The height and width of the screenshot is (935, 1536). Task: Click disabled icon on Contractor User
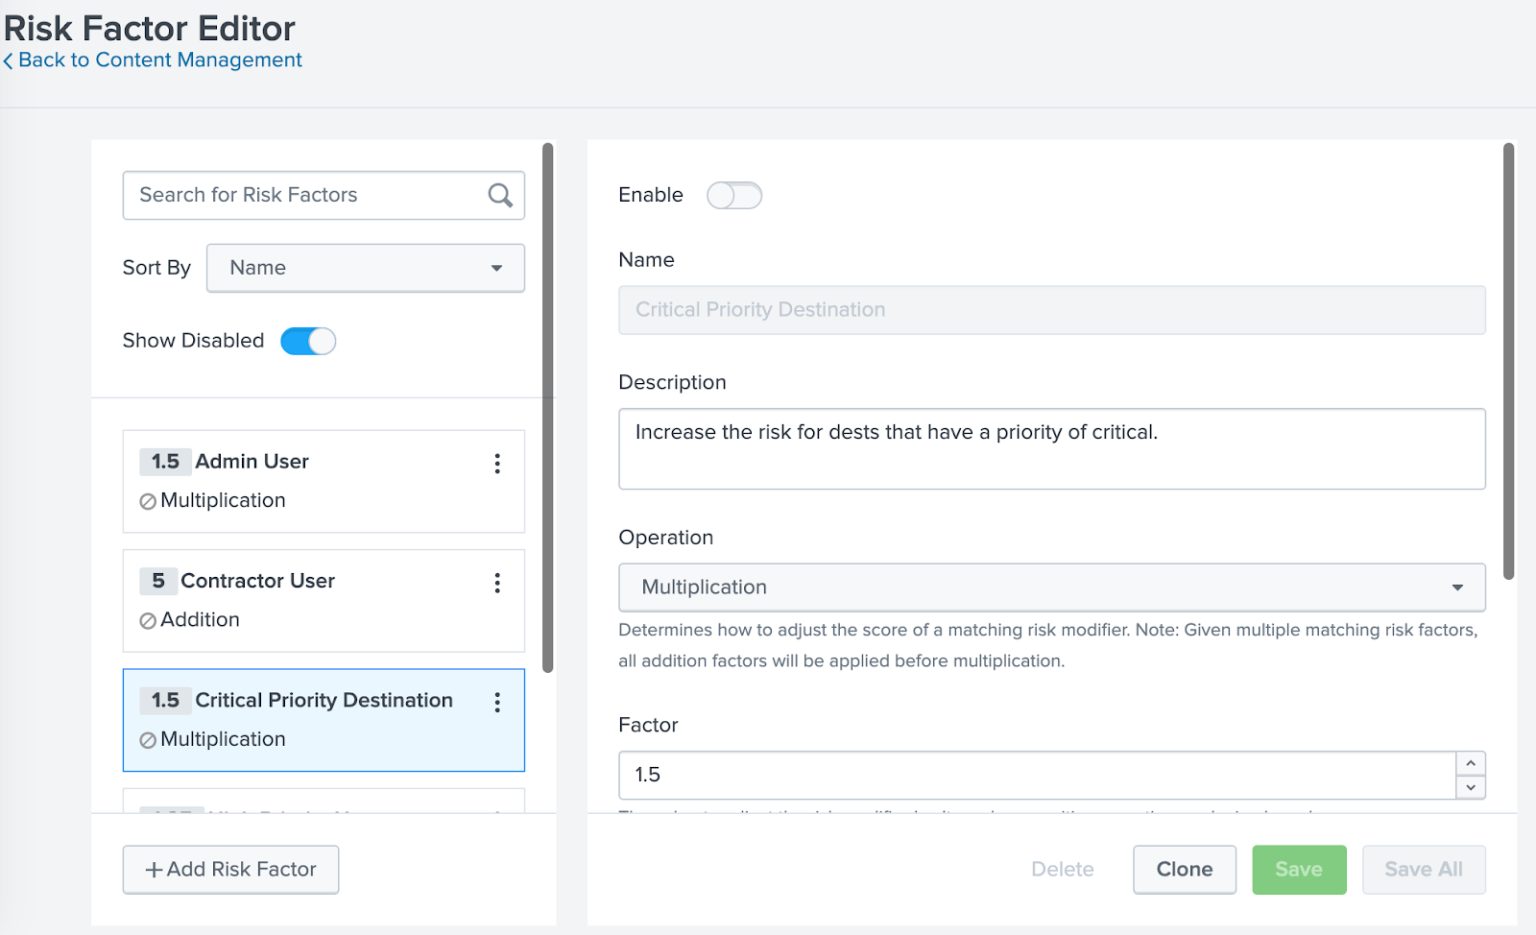[x=148, y=621]
